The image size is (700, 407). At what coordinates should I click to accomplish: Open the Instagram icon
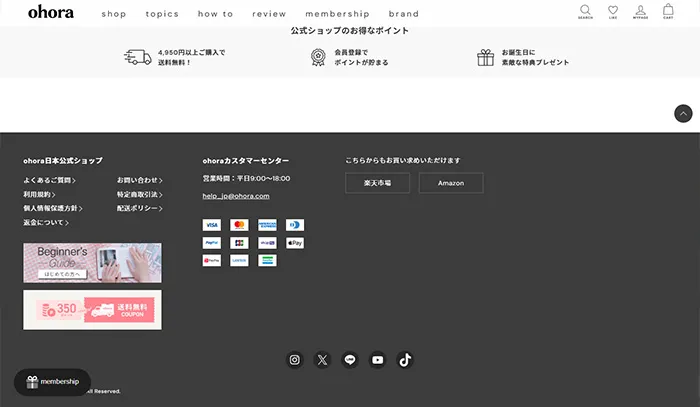(x=295, y=360)
